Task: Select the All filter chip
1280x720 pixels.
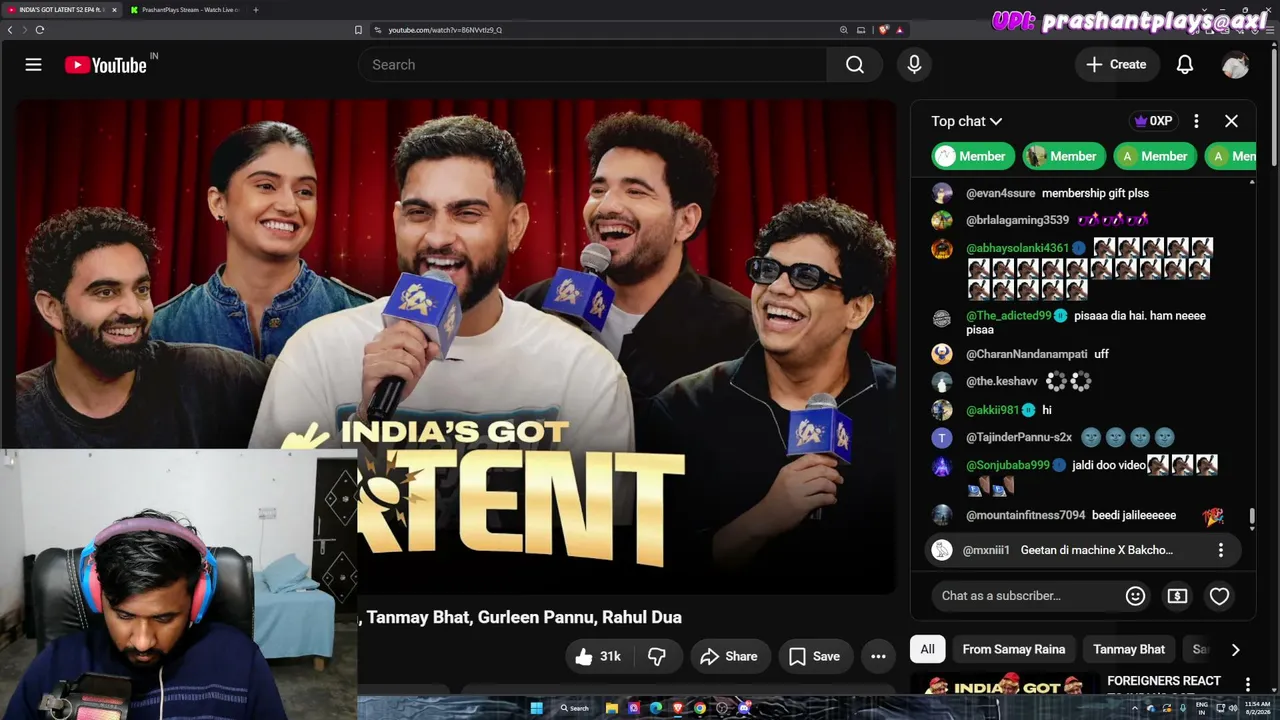Action: pos(927,649)
